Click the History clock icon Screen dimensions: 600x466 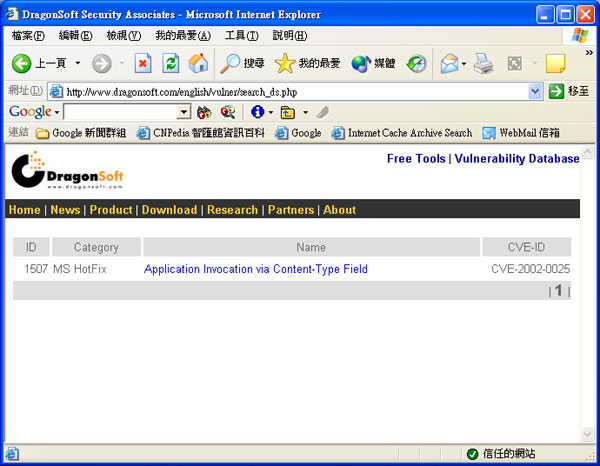pyautogui.click(x=416, y=63)
